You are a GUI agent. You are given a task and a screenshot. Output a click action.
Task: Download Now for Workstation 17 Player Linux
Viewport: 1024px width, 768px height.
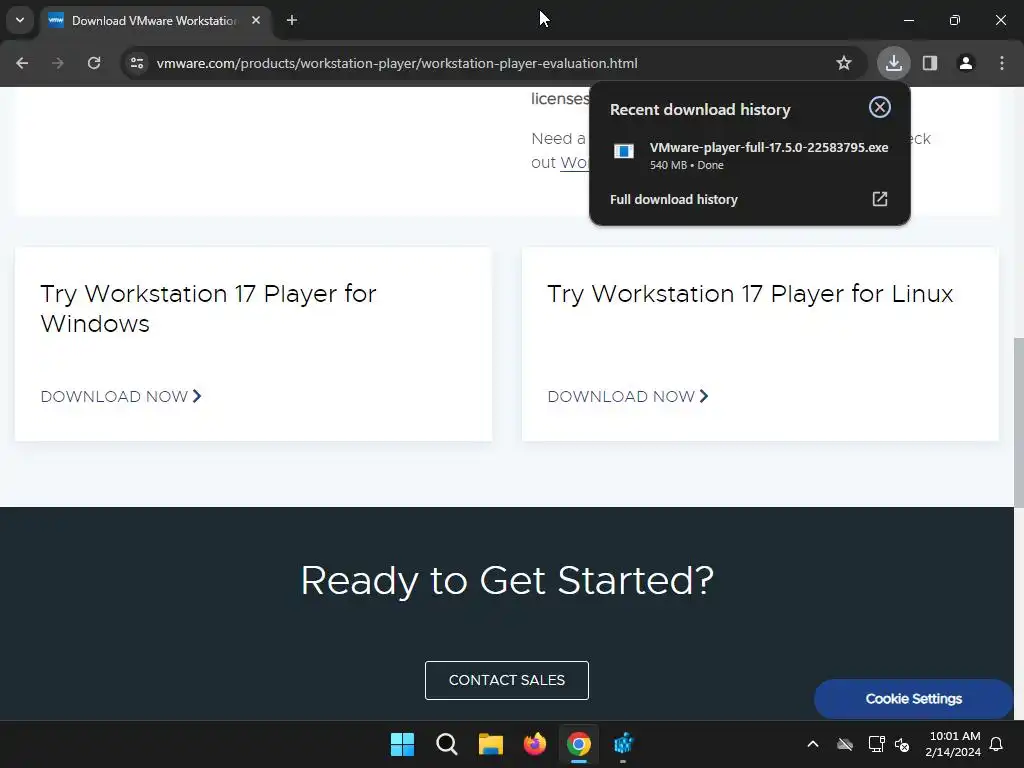(x=628, y=396)
